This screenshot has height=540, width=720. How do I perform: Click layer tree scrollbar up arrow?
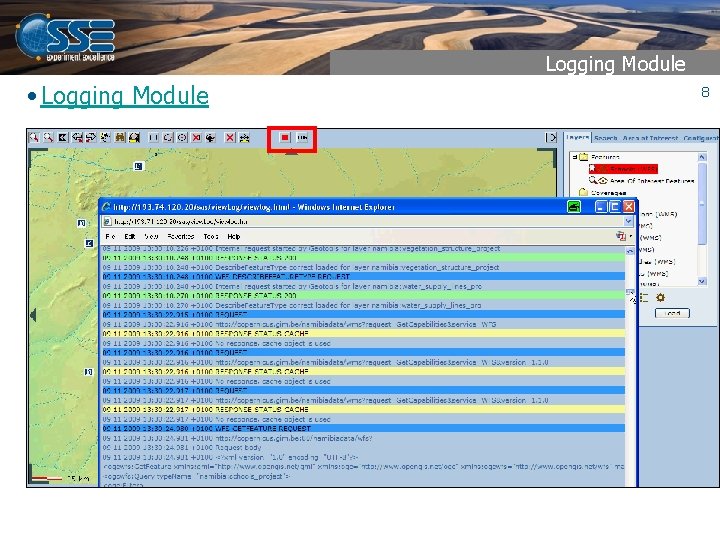click(x=702, y=157)
